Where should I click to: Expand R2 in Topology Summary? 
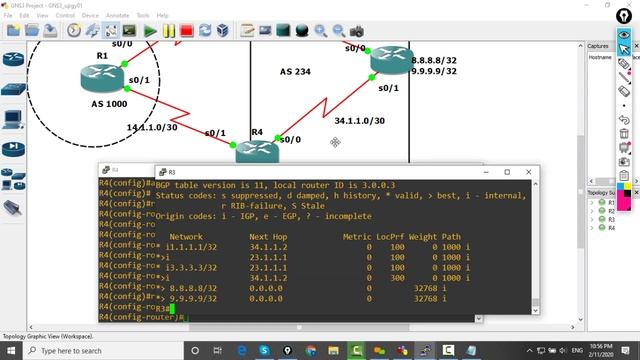pyautogui.click(x=592, y=211)
